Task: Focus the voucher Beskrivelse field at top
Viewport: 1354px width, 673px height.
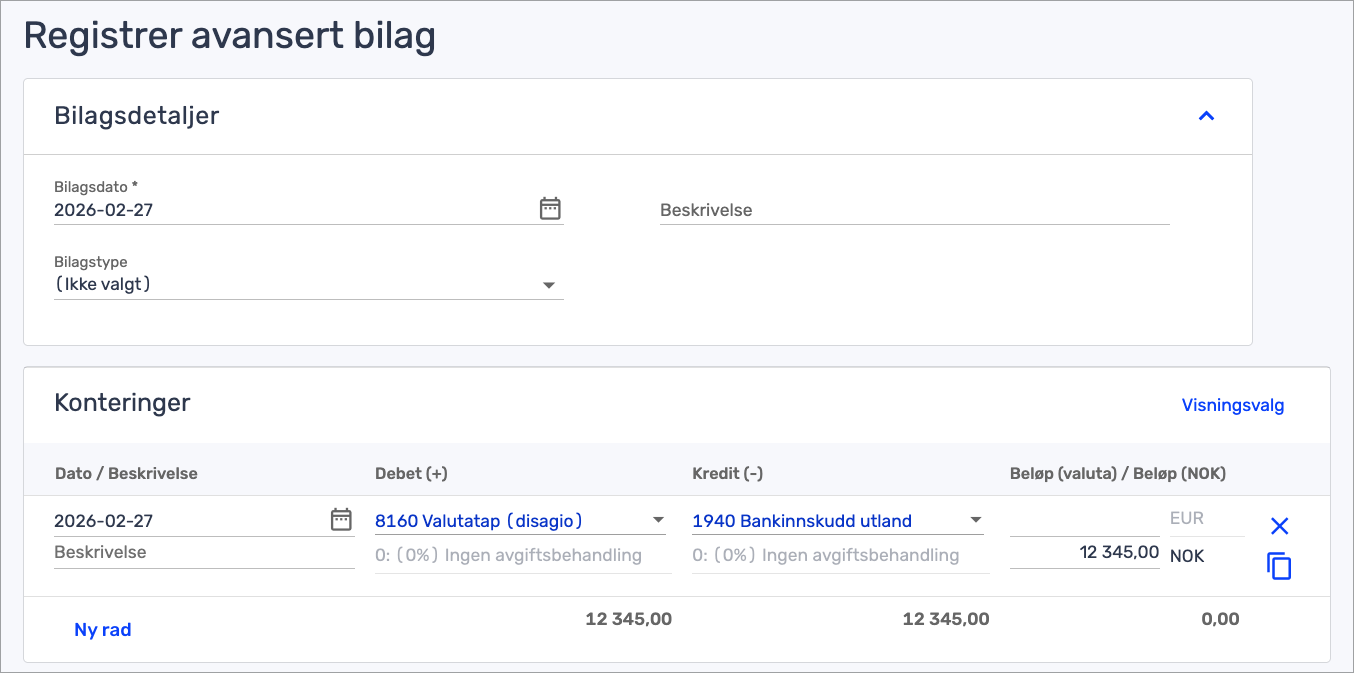Action: click(913, 211)
